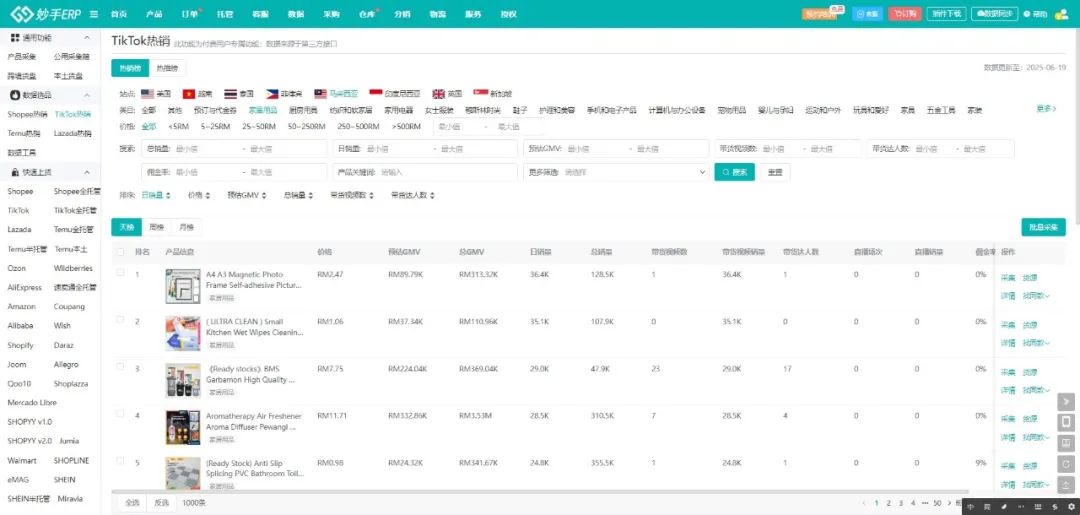1080x515 pixels.
Task: Collapse the 数据选品 sidebar section
Action: (87, 95)
